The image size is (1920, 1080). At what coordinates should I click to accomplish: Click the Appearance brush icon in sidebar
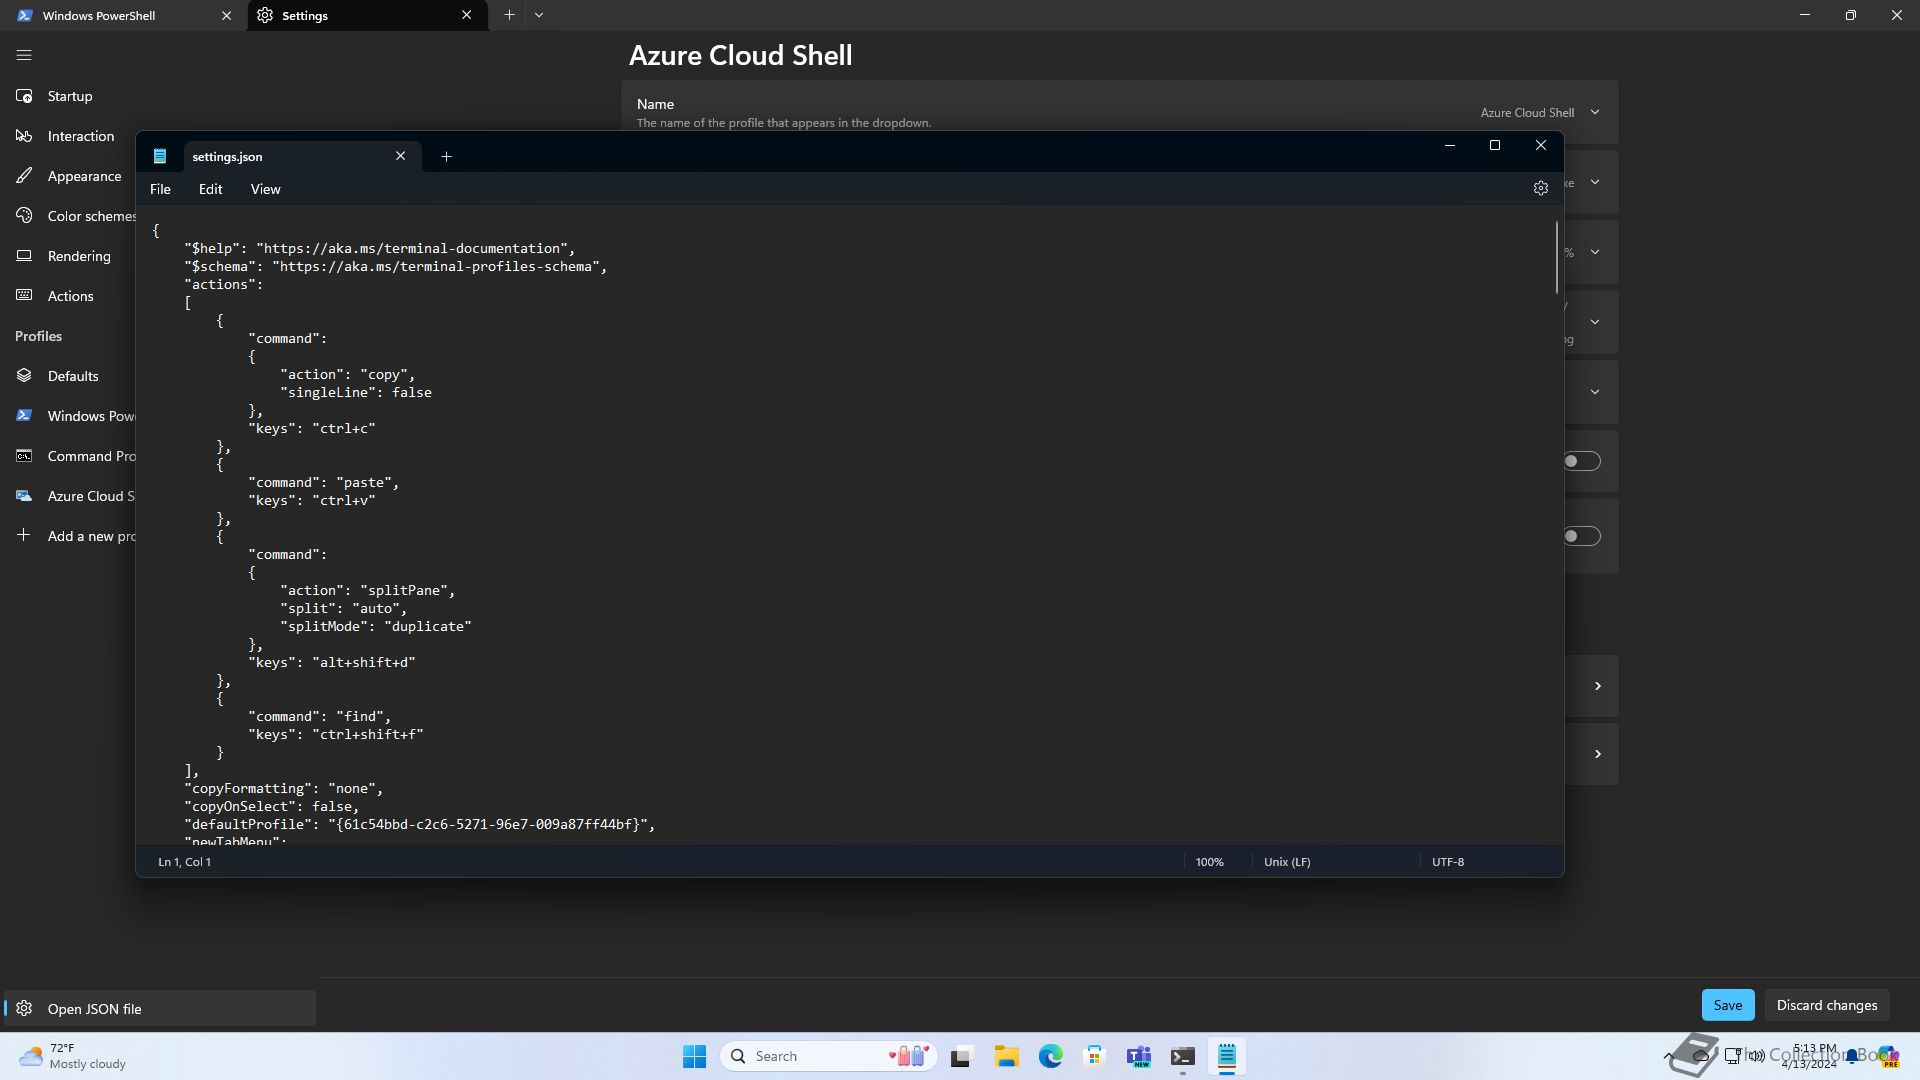click(x=24, y=176)
